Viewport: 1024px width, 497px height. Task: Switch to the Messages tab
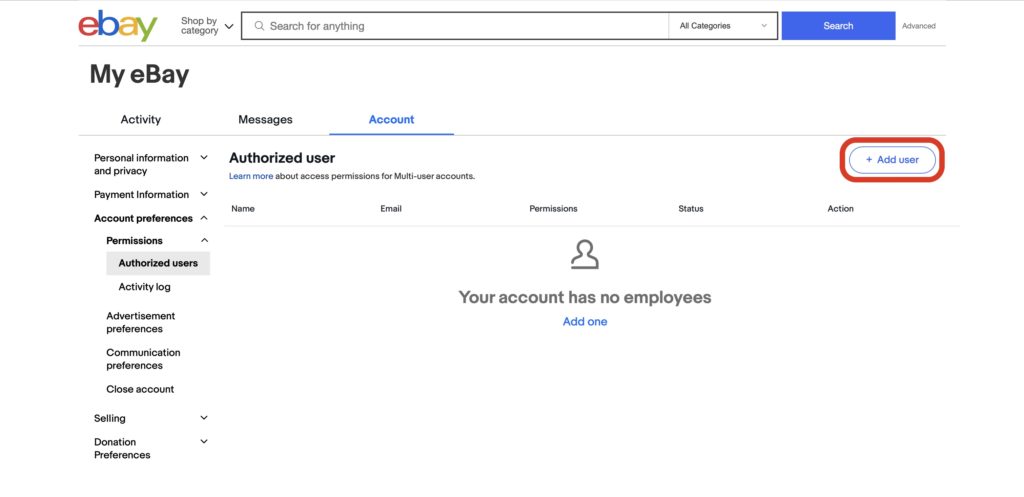[x=265, y=120]
